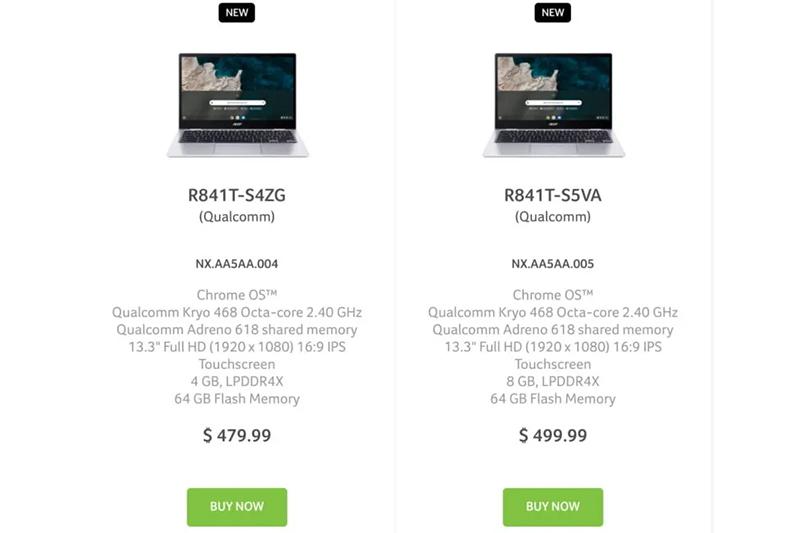Click the NEW badge above R841T-S4ZG
This screenshot has width=800, height=533.
237,13
